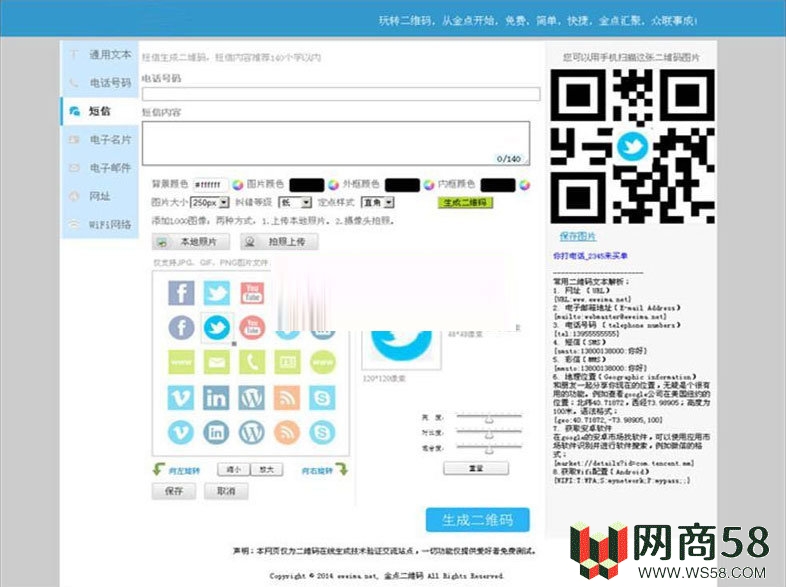Select the square LinkedIn logo icon
786x587 pixels.
point(217,398)
